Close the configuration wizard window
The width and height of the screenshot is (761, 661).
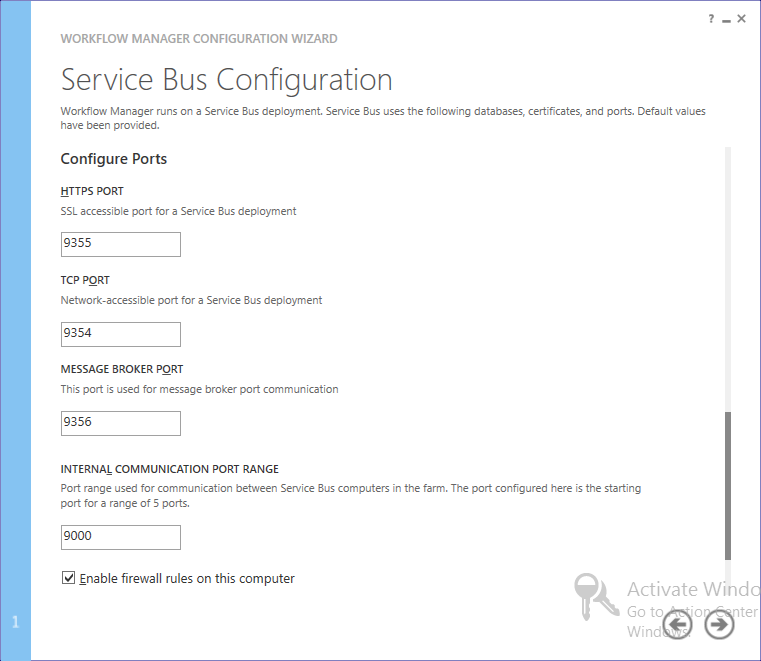[x=741, y=18]
